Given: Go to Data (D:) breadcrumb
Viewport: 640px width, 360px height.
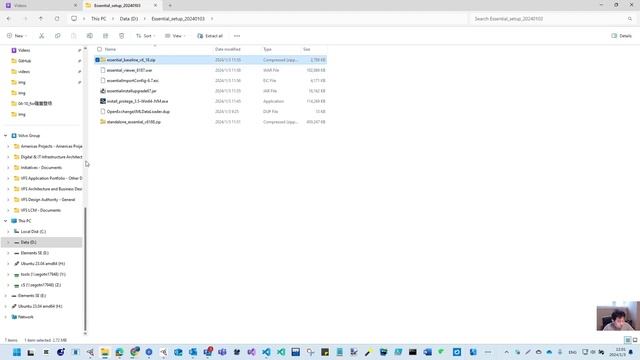Looking at the screenshot, I should [x=129, y=19].
